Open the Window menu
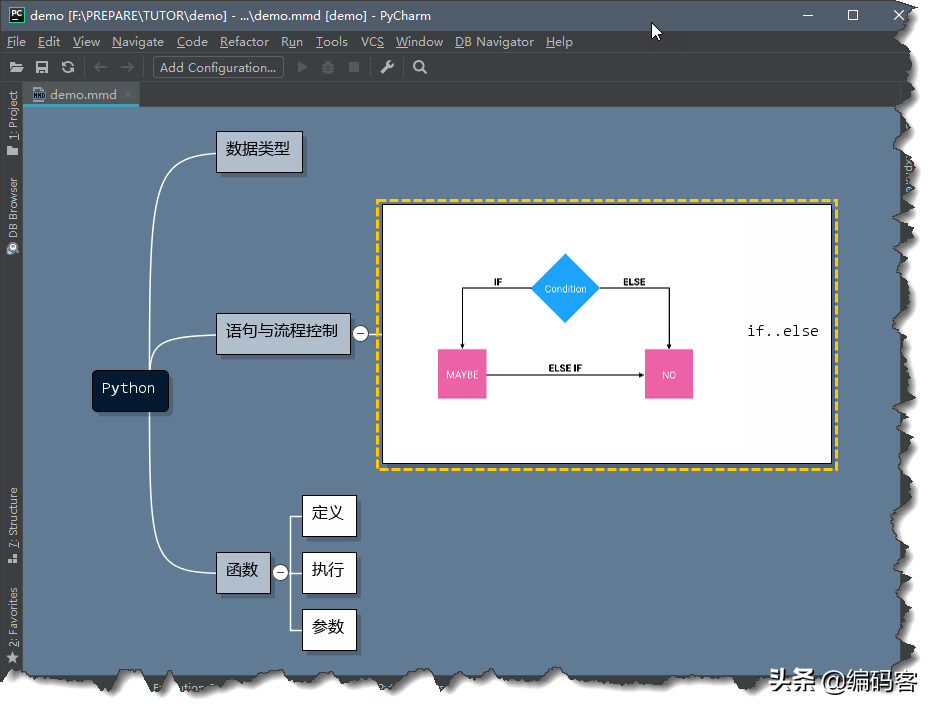Viewport: 938px width, 713px height. click(x=419, y=42)
